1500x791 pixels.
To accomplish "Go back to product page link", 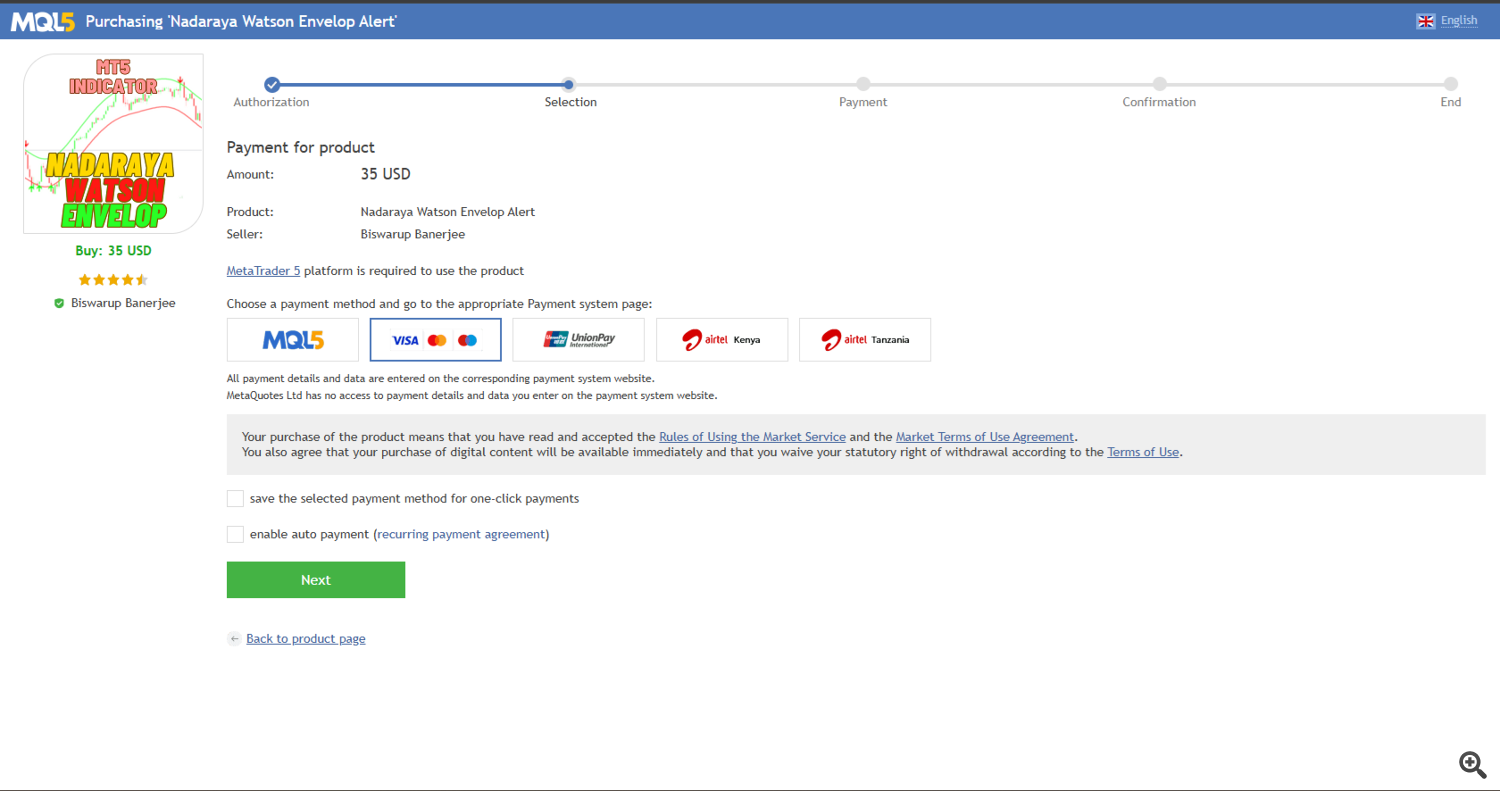I will tap(306, 639).
